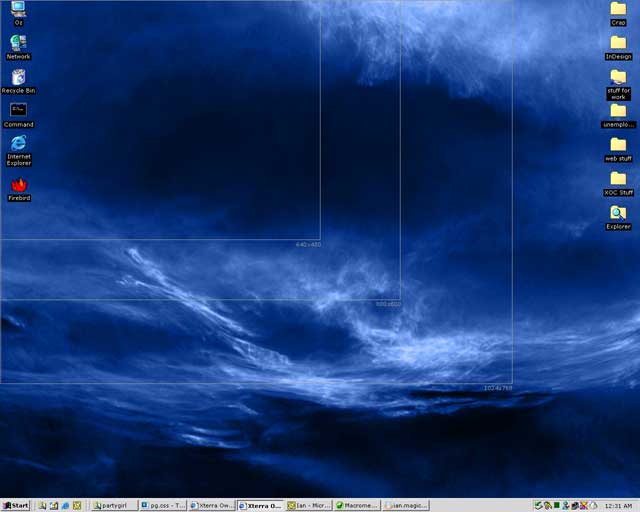Launch Internet Explorer from Quick Launch bar

[65, 505]
